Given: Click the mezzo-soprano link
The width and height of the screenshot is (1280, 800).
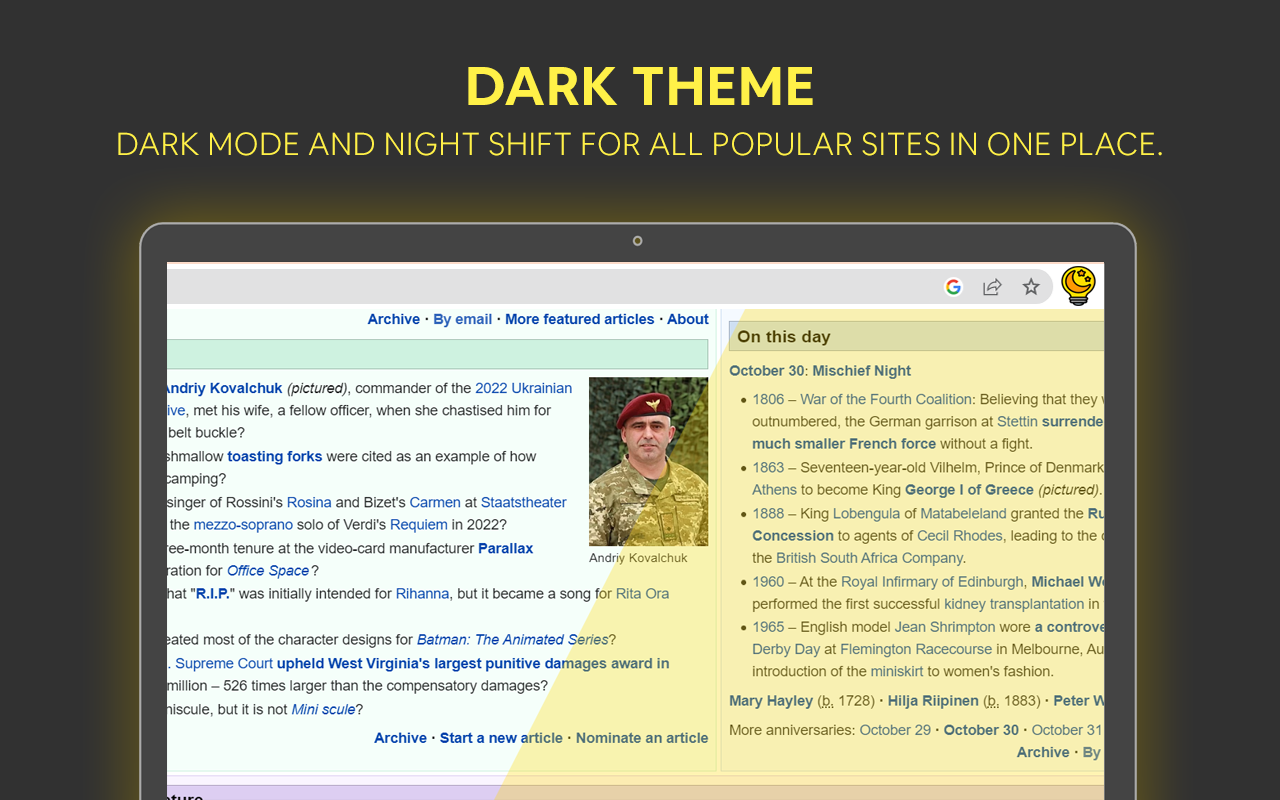Looking at the screenshot, I should 243,524.
